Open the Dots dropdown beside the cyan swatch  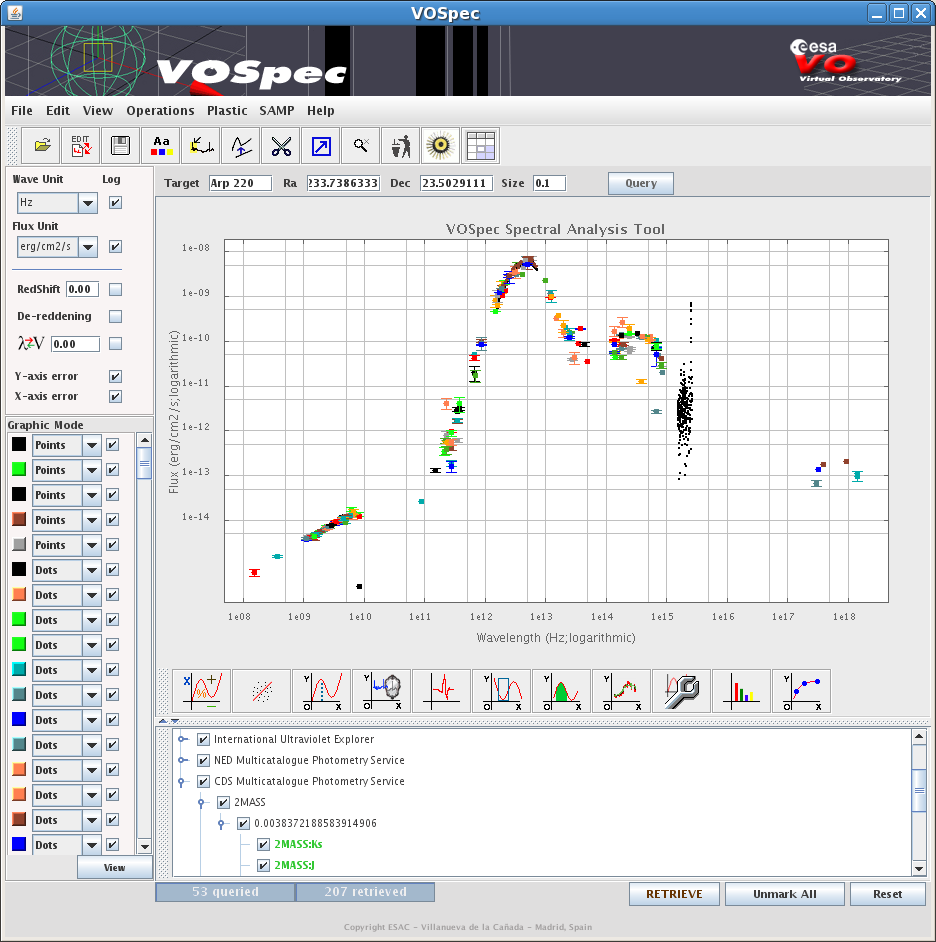click(92, 670)
